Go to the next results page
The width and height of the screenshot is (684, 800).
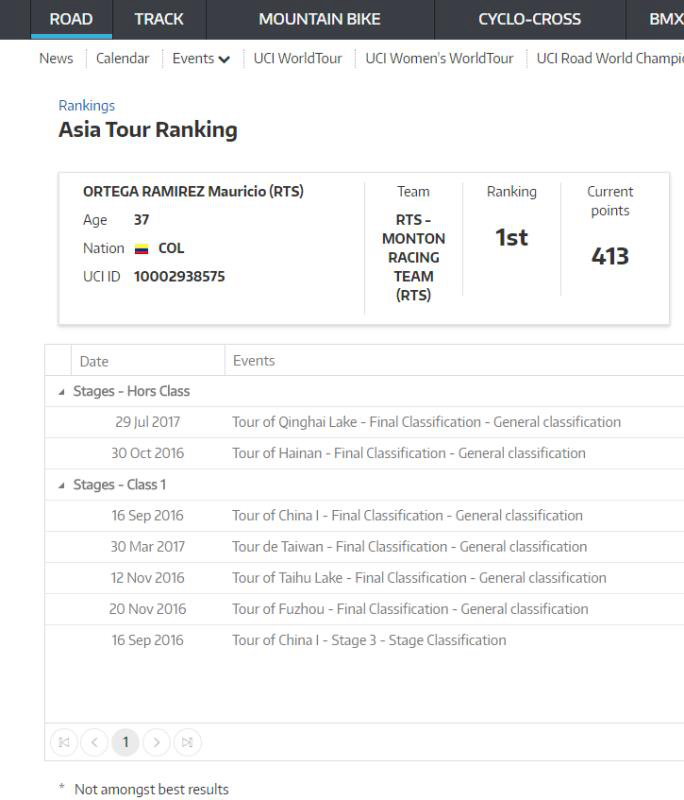click(156, 742)
